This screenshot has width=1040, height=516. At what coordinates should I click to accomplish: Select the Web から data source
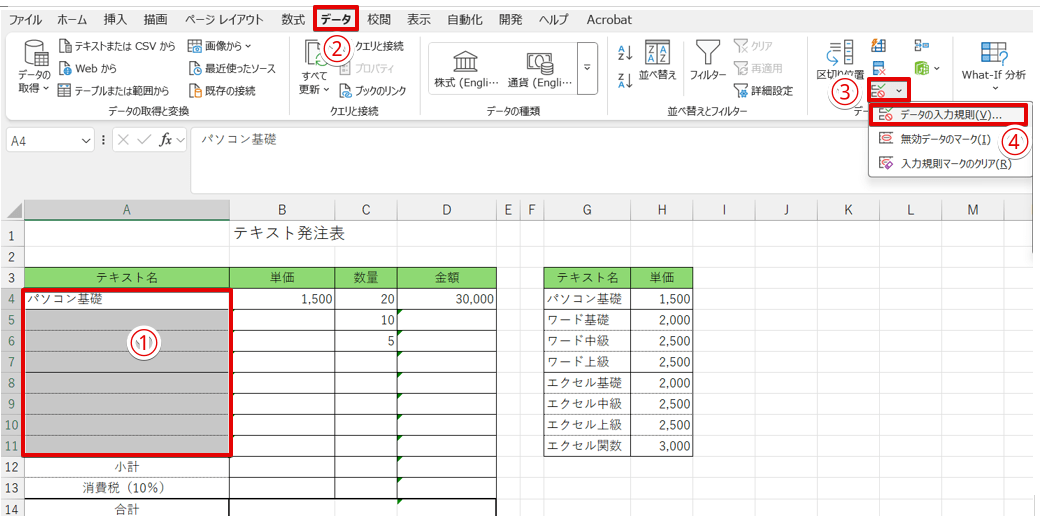tap(88, 68)
